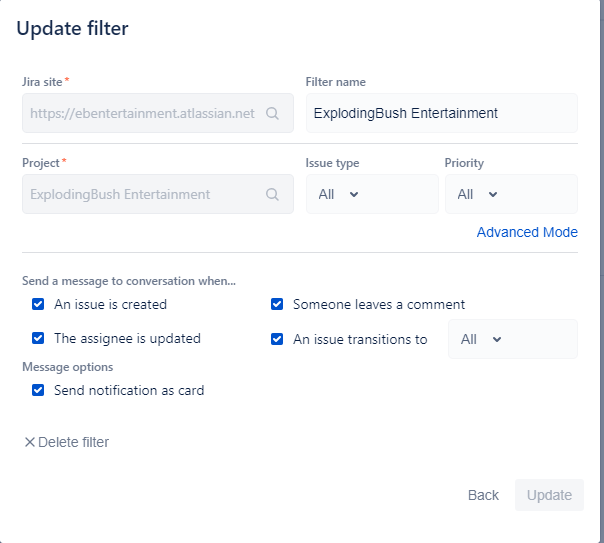Viewport: 604px width, 543px height.
Task: Click the 'Someone leaves a comment' label text
Action: pos(379,304)
